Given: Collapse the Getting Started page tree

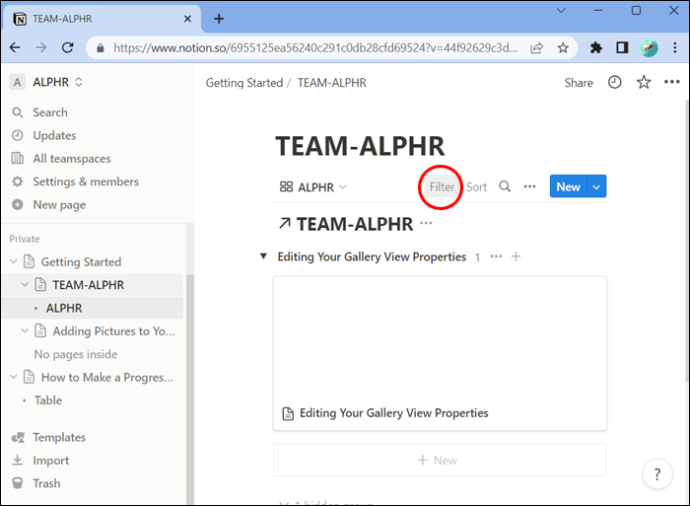Looking at the screenshot, I should [14, 262].
